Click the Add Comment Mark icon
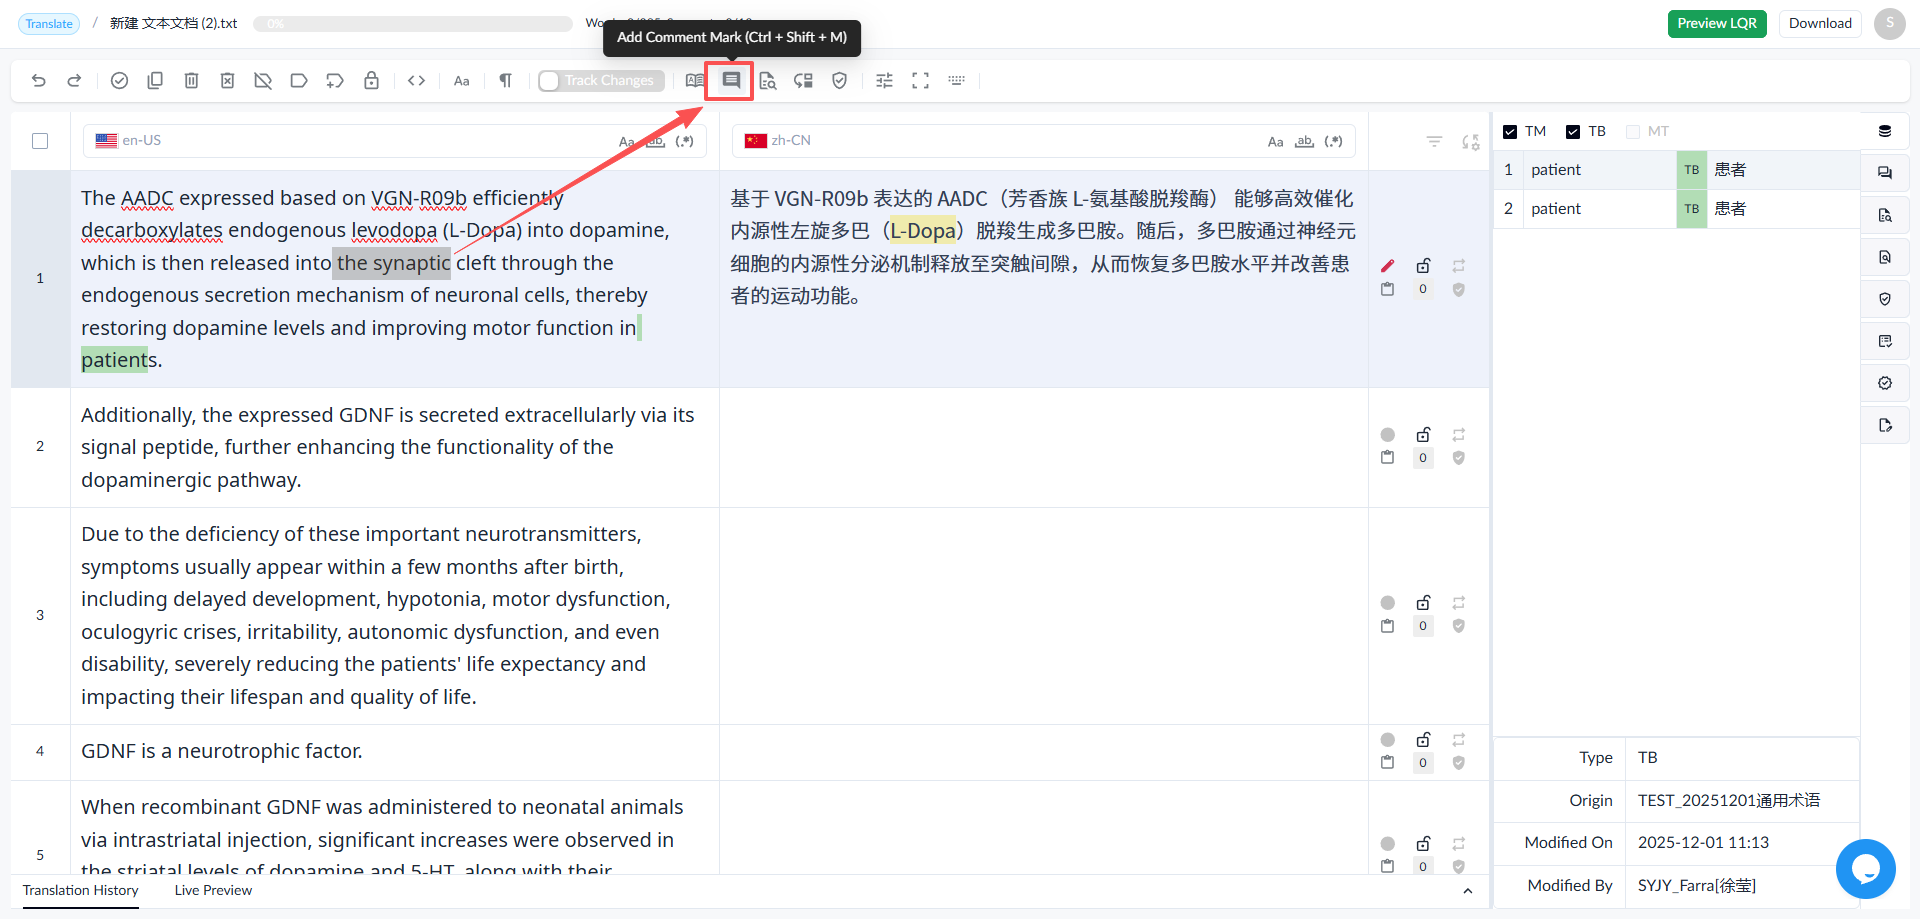This screenshot has width=1920, height=919. (x=731, y=80)
